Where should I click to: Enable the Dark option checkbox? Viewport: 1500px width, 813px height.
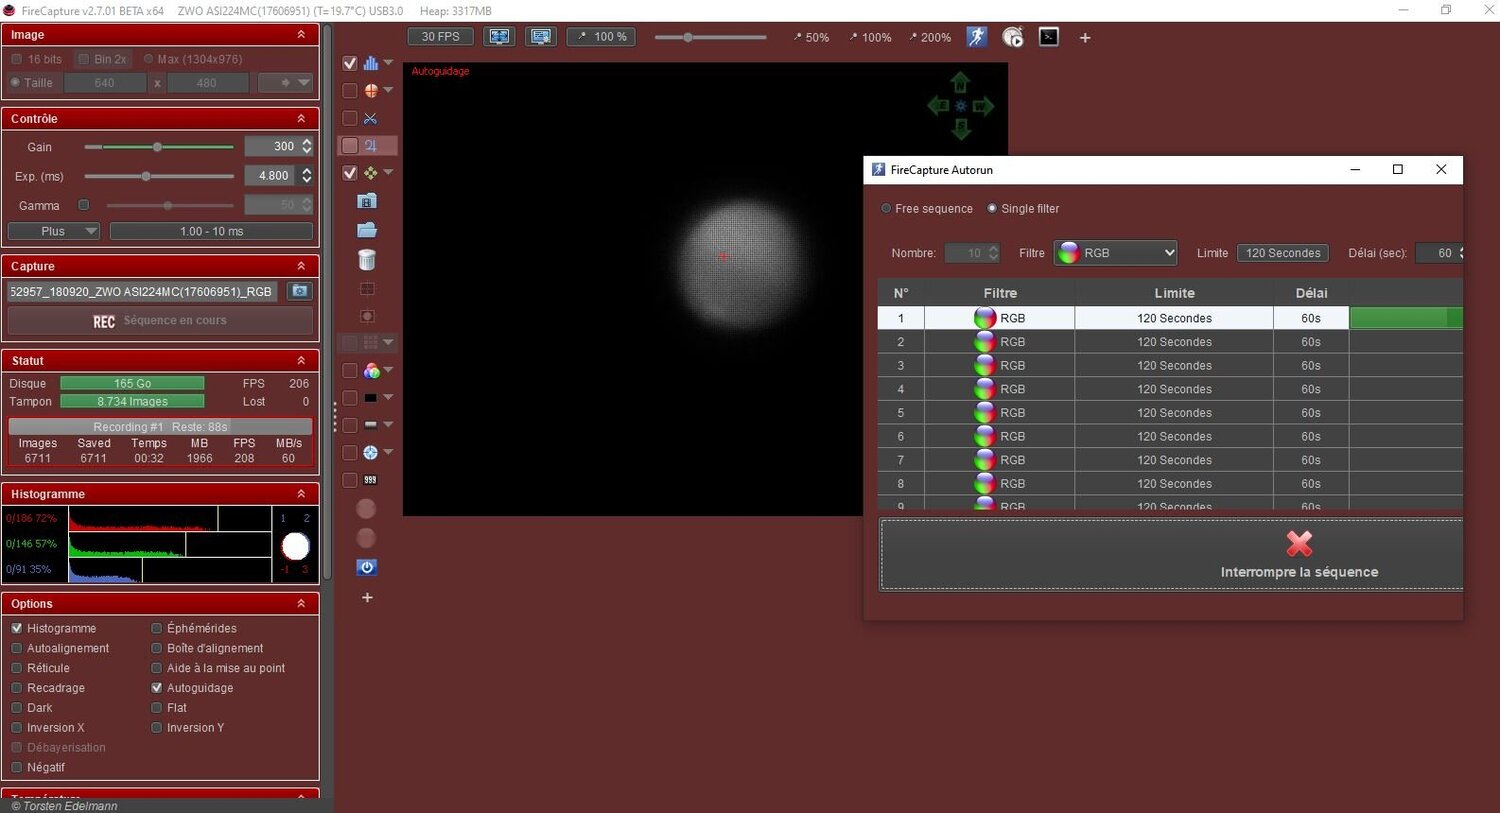pos(17,708)
